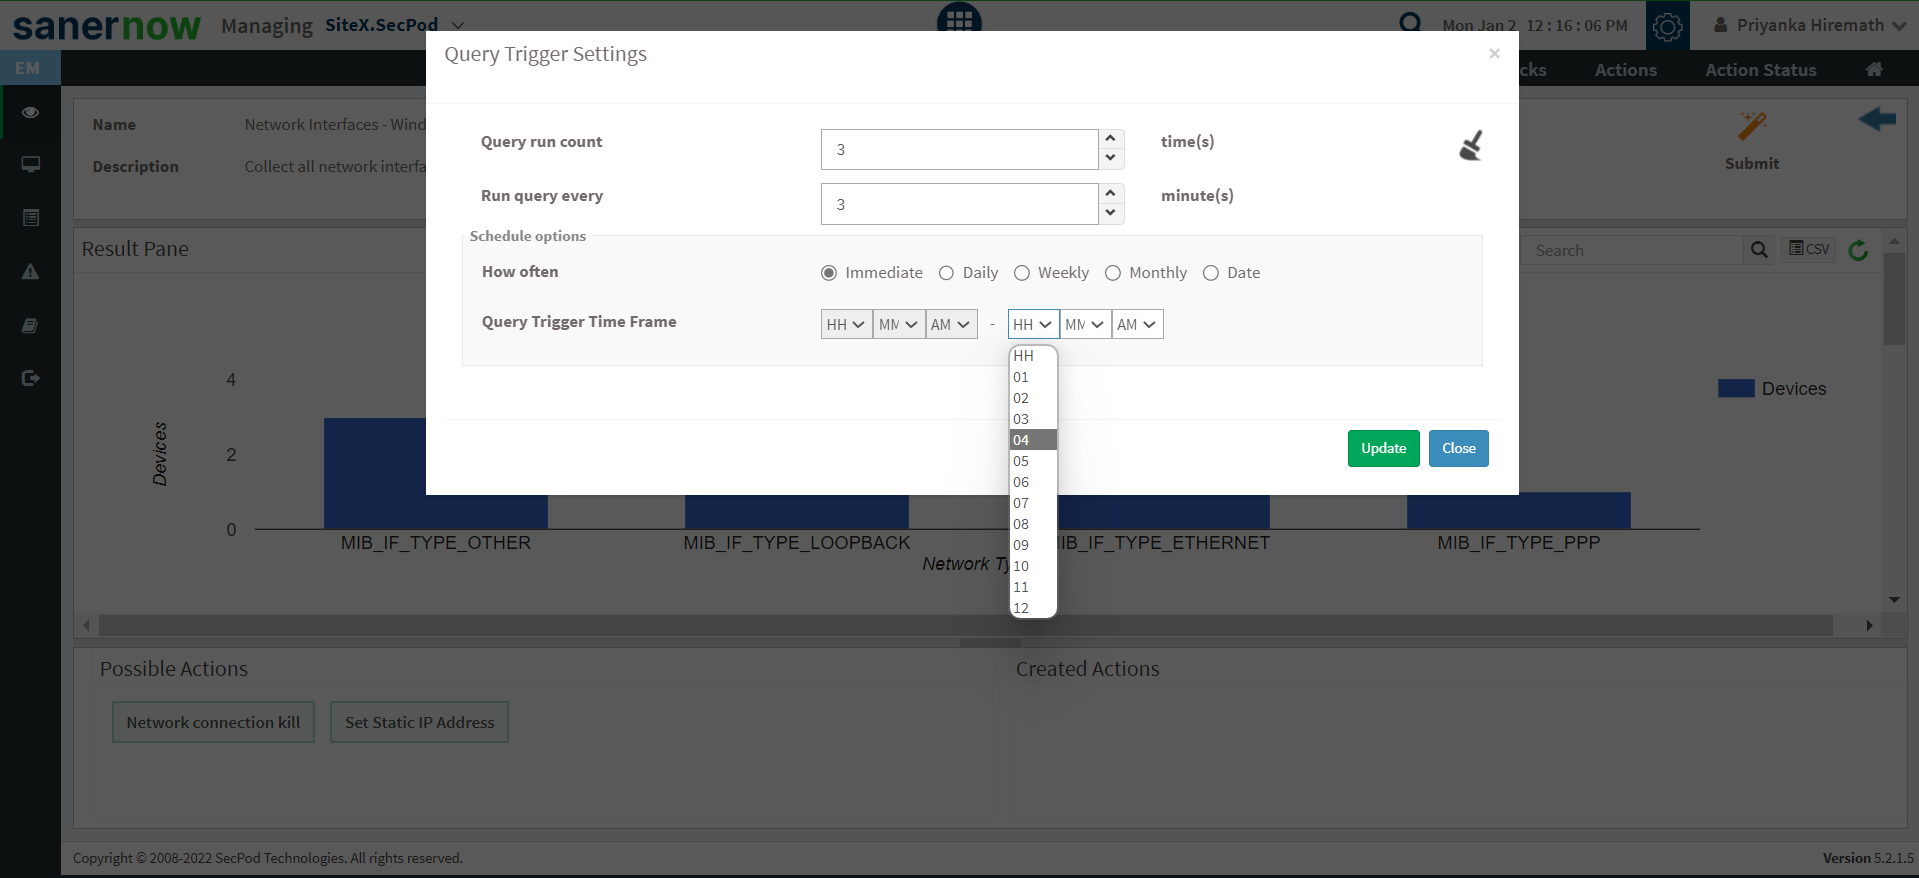Screen dimensions: 1919x878
Task: Open the Actions tab in navbar
Action: (1625, 70)
